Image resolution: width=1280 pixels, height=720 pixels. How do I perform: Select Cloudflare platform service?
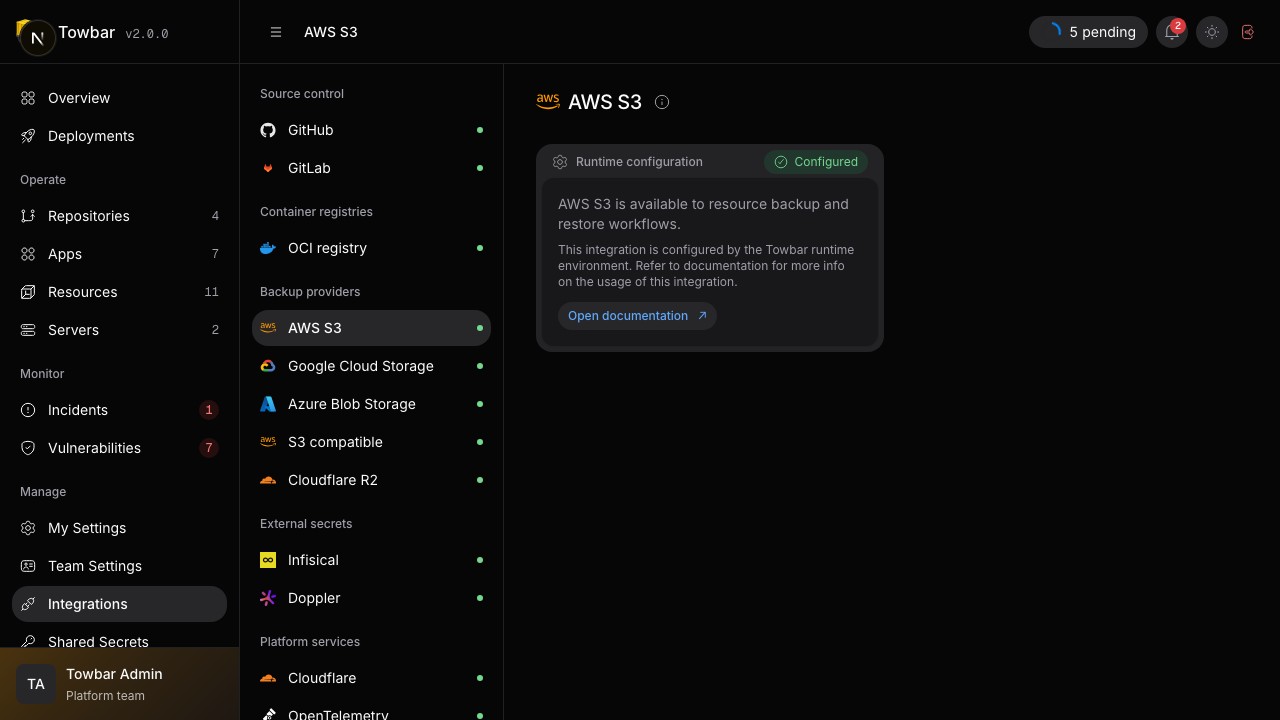pyautogui.click(x=371, y=678)
